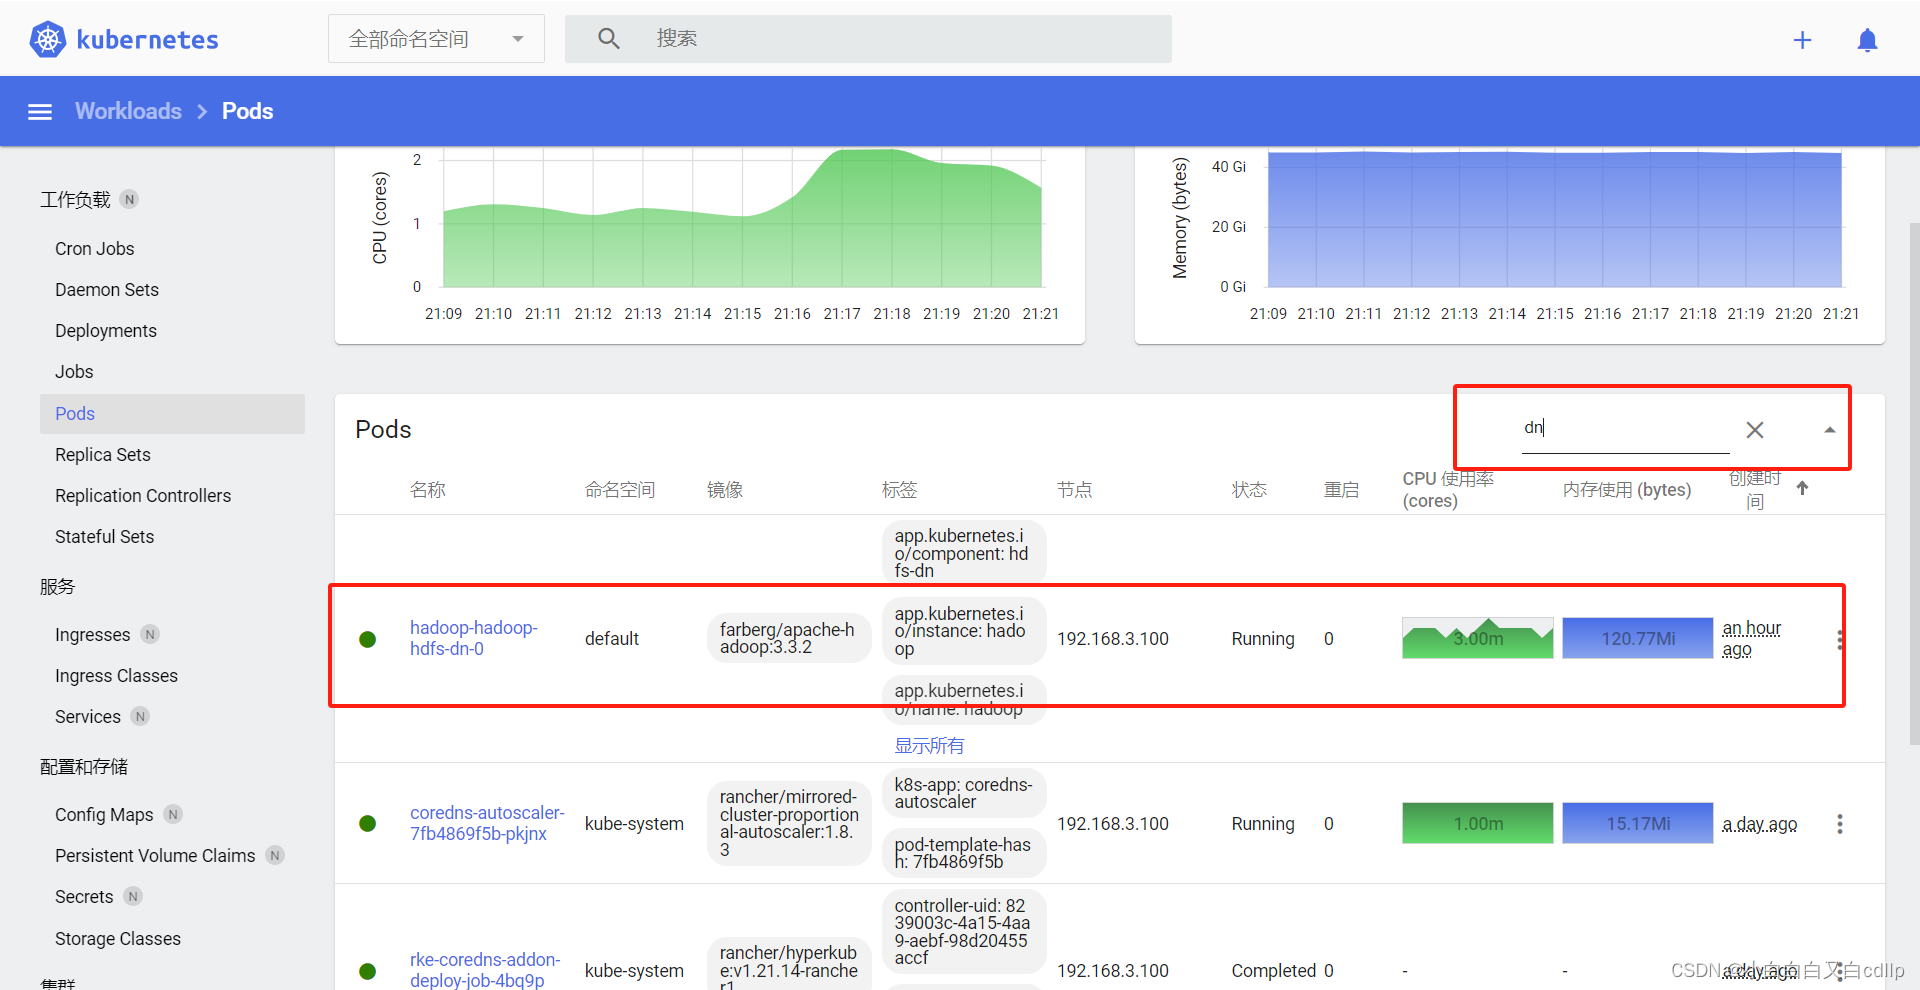Click the Memory bytes usage chart
The width and height of the screenshot is (1920, 990).
[1555, 220]
